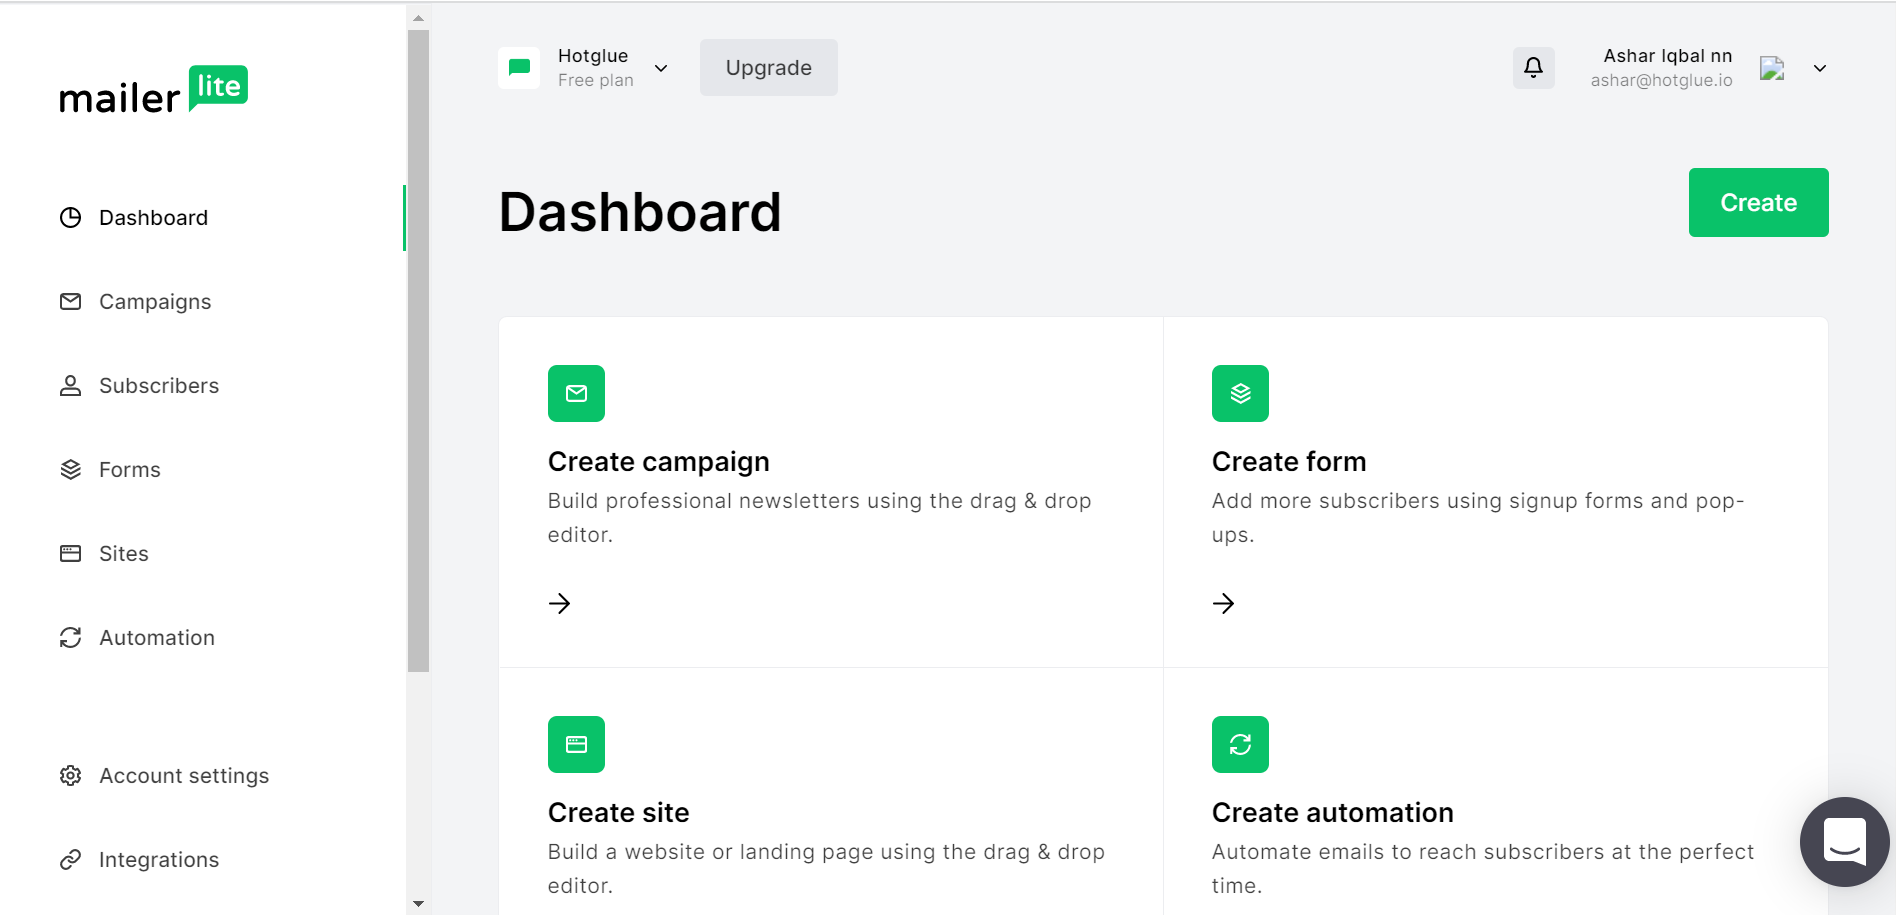The image size is (1896, 915).
Task: Click the green browser icon on Create site
Action: pyautogui.click(x=576, y=744)
